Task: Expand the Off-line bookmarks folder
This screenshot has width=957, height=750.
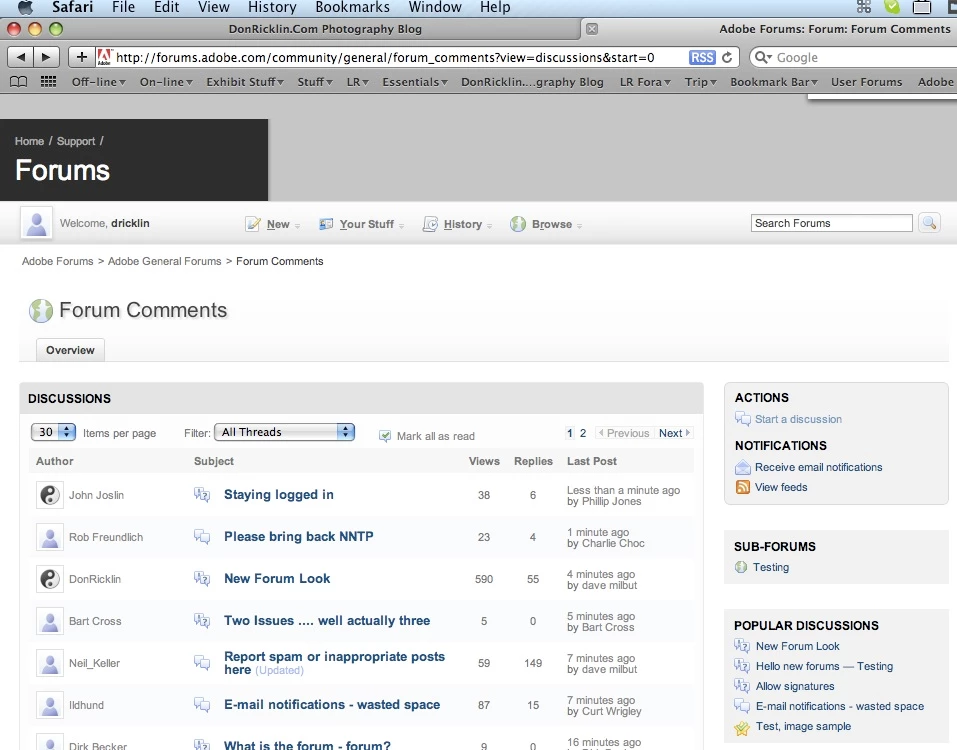Action: (98, 82)
